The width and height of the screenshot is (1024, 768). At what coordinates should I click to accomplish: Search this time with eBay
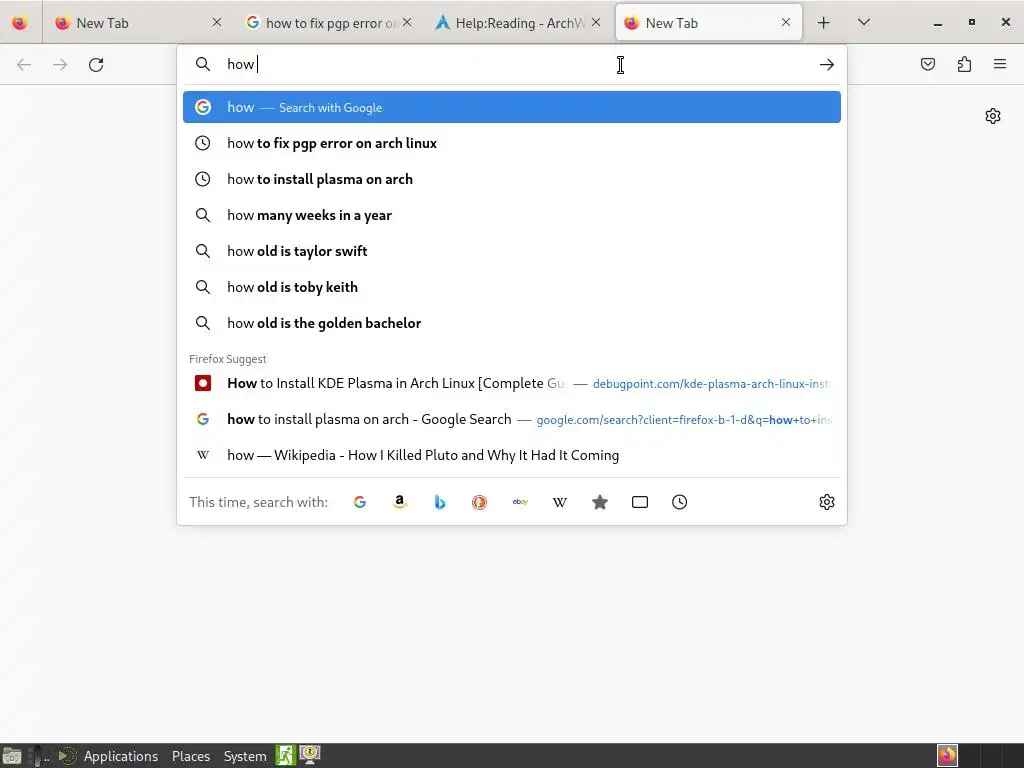tap(520, 502)
